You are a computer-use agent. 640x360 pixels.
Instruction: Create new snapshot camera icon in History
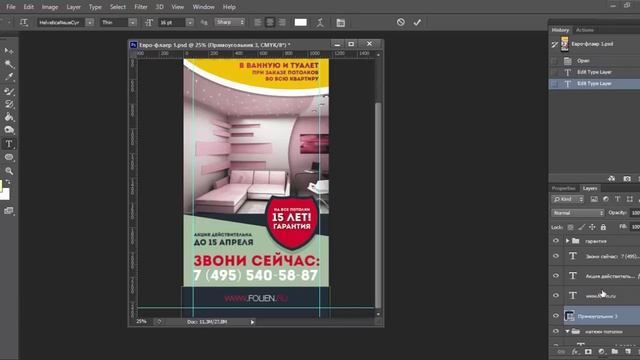627,179
